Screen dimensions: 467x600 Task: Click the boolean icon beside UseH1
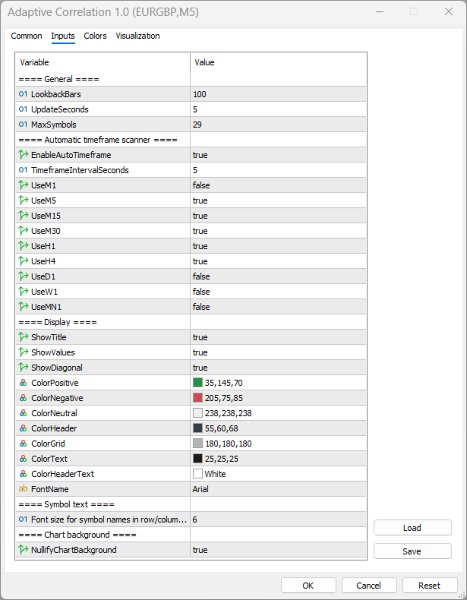pyautogui.click(x=23, y=246)
